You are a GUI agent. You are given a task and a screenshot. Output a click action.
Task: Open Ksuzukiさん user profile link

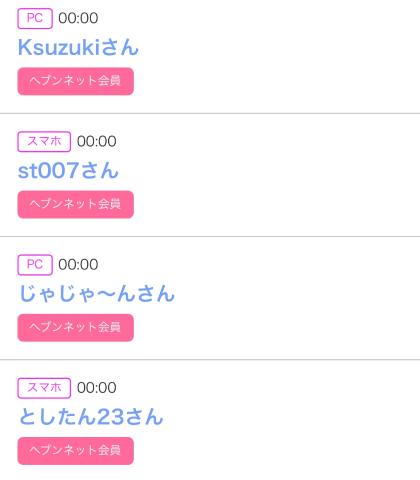78,47
